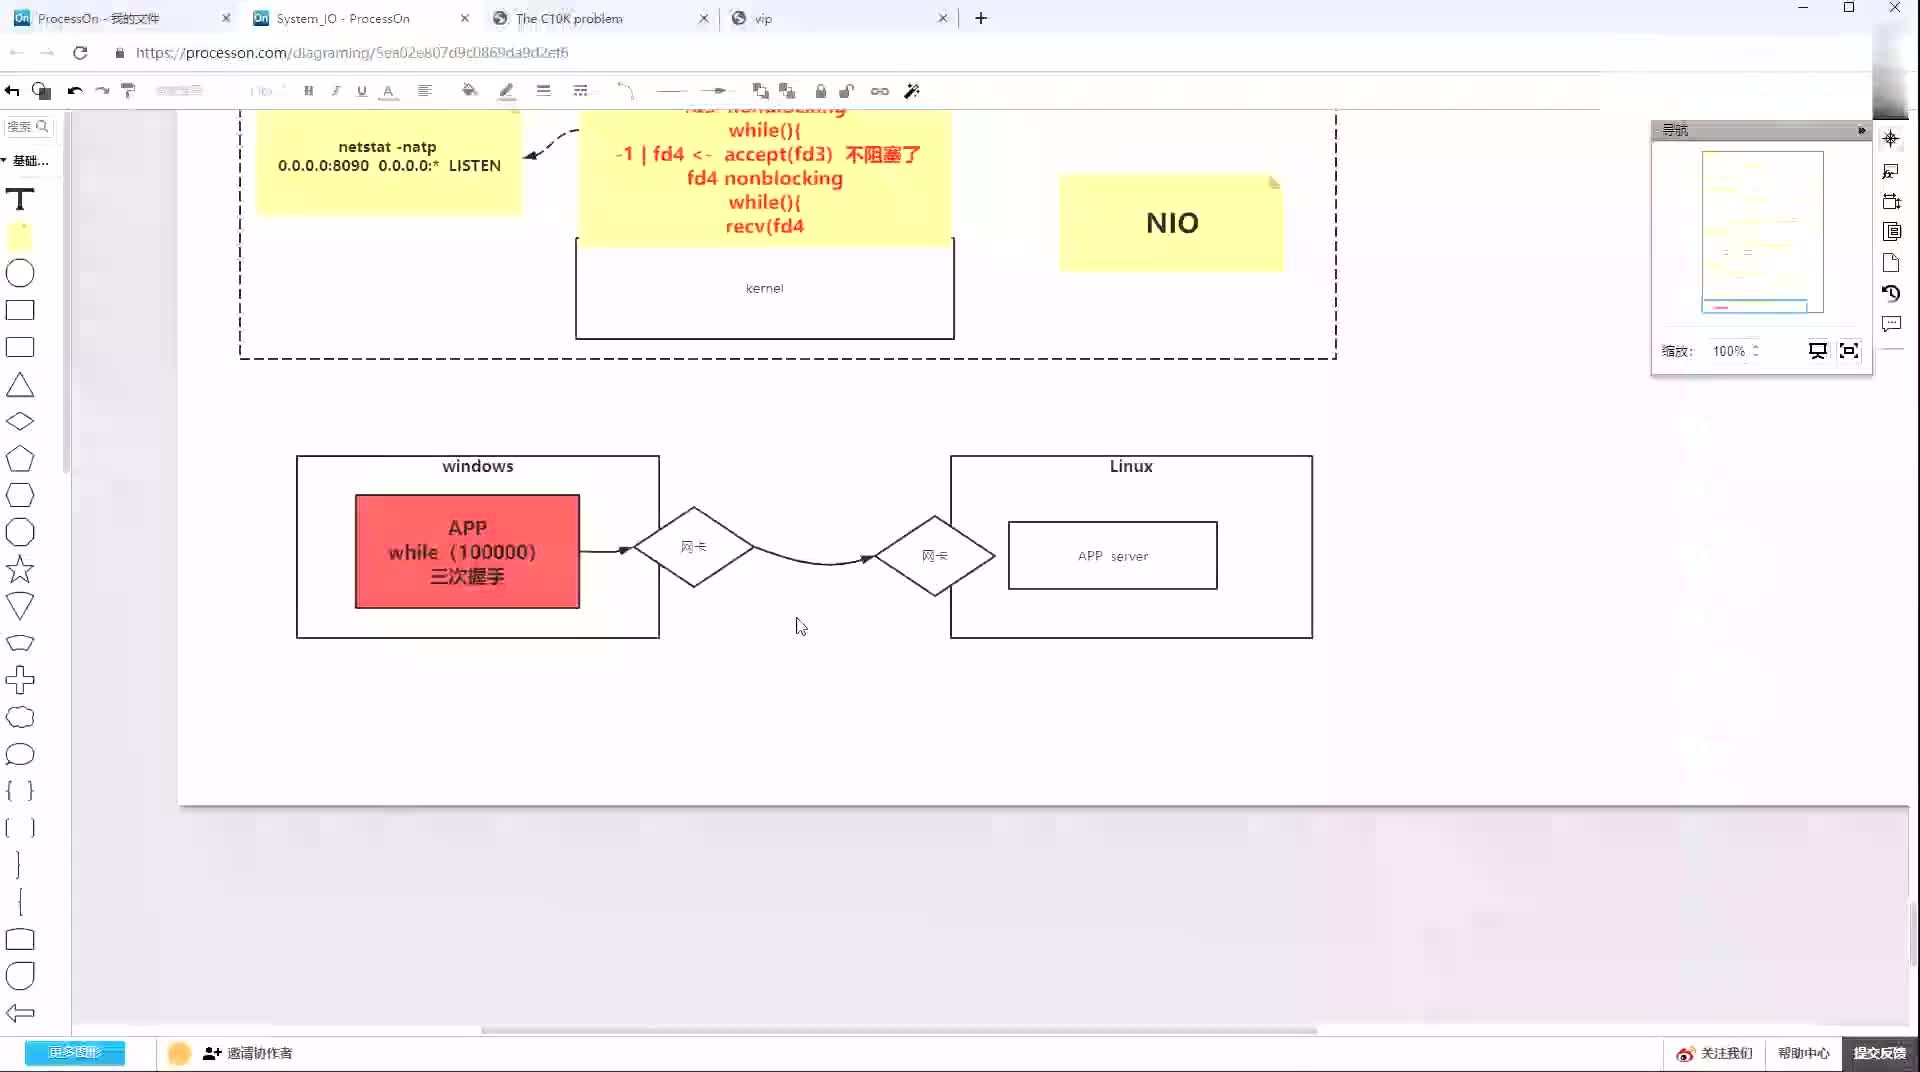Viewport: 1920px width, 1072px height.
Task: Open the history versions clock icon
Action: point(1890,293)
